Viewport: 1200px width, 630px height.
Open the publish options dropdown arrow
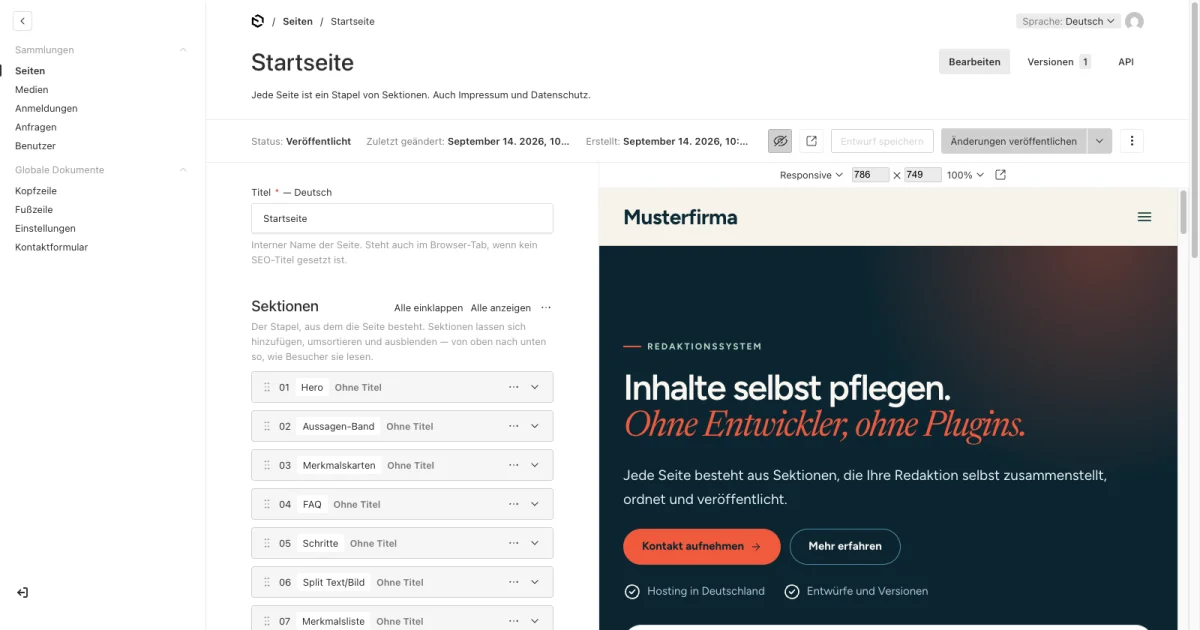coord(1100,141)
